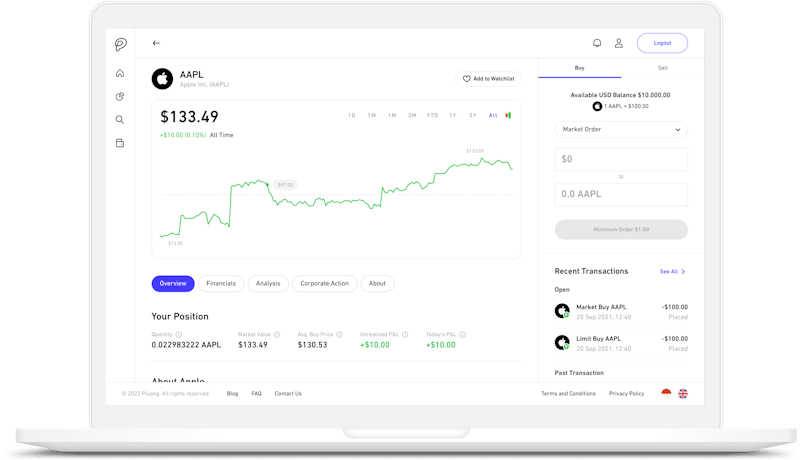Switch to the Sell tab
The width and height of the screenshot is (800, 460).
(662, 68)
